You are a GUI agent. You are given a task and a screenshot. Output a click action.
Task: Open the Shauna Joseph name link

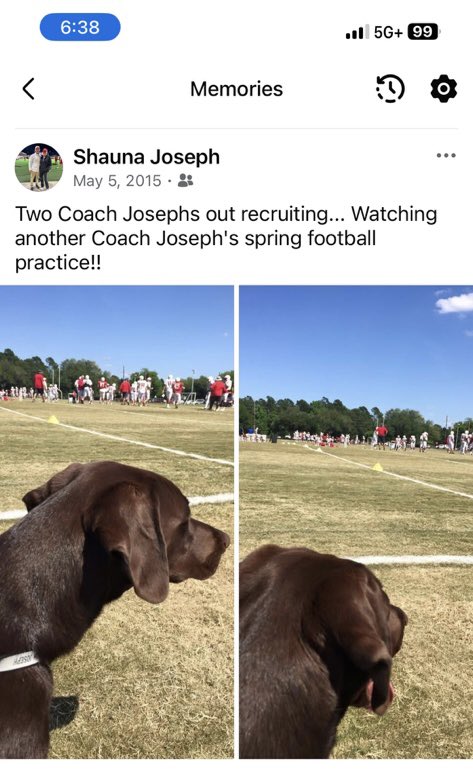146,157
